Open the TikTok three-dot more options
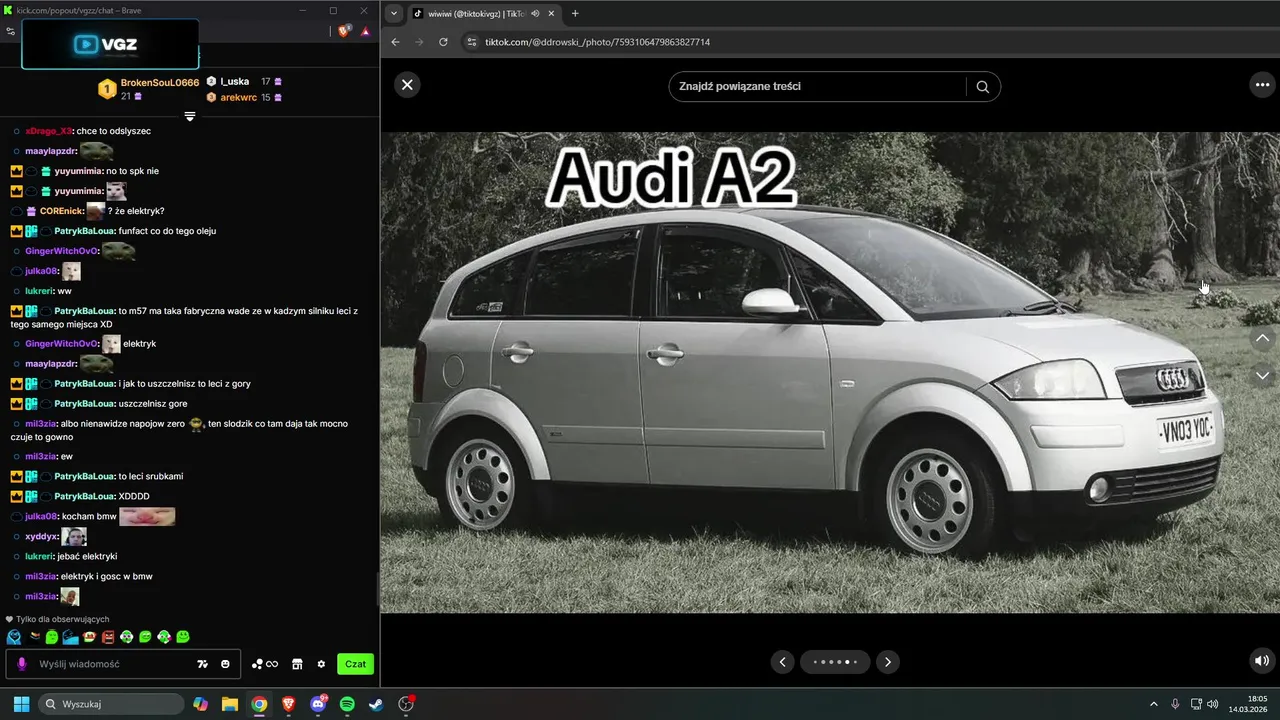 coord(1262,85)
